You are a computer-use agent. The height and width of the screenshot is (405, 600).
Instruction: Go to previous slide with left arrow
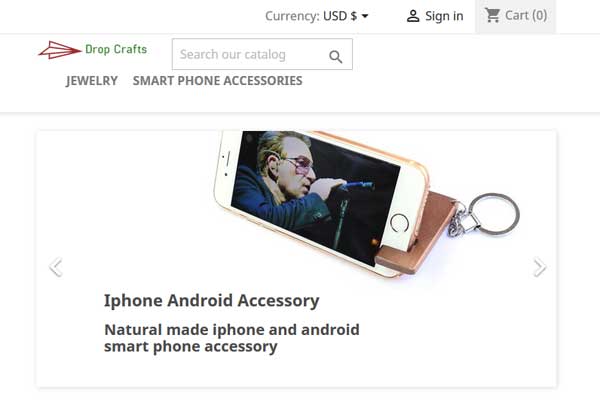[56, 267]
